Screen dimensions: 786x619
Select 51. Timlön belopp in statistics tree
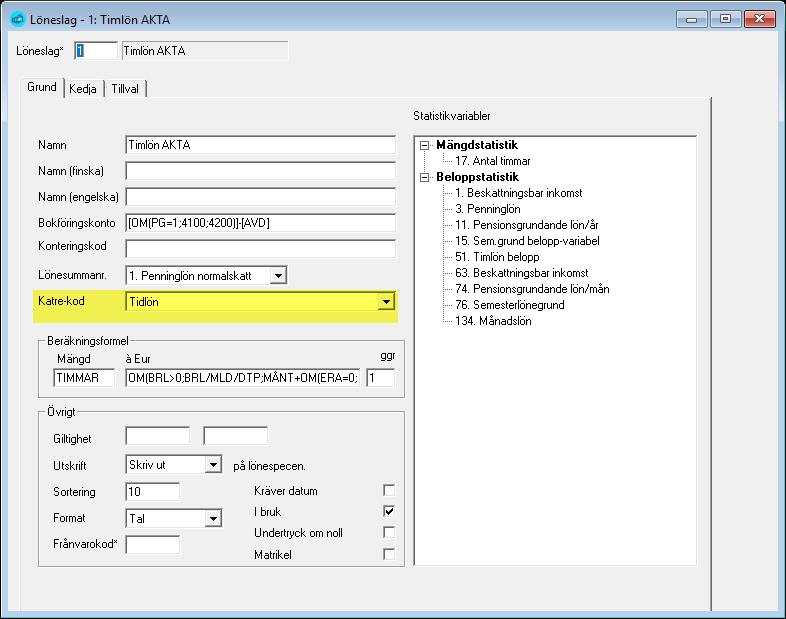pos(497,257)
